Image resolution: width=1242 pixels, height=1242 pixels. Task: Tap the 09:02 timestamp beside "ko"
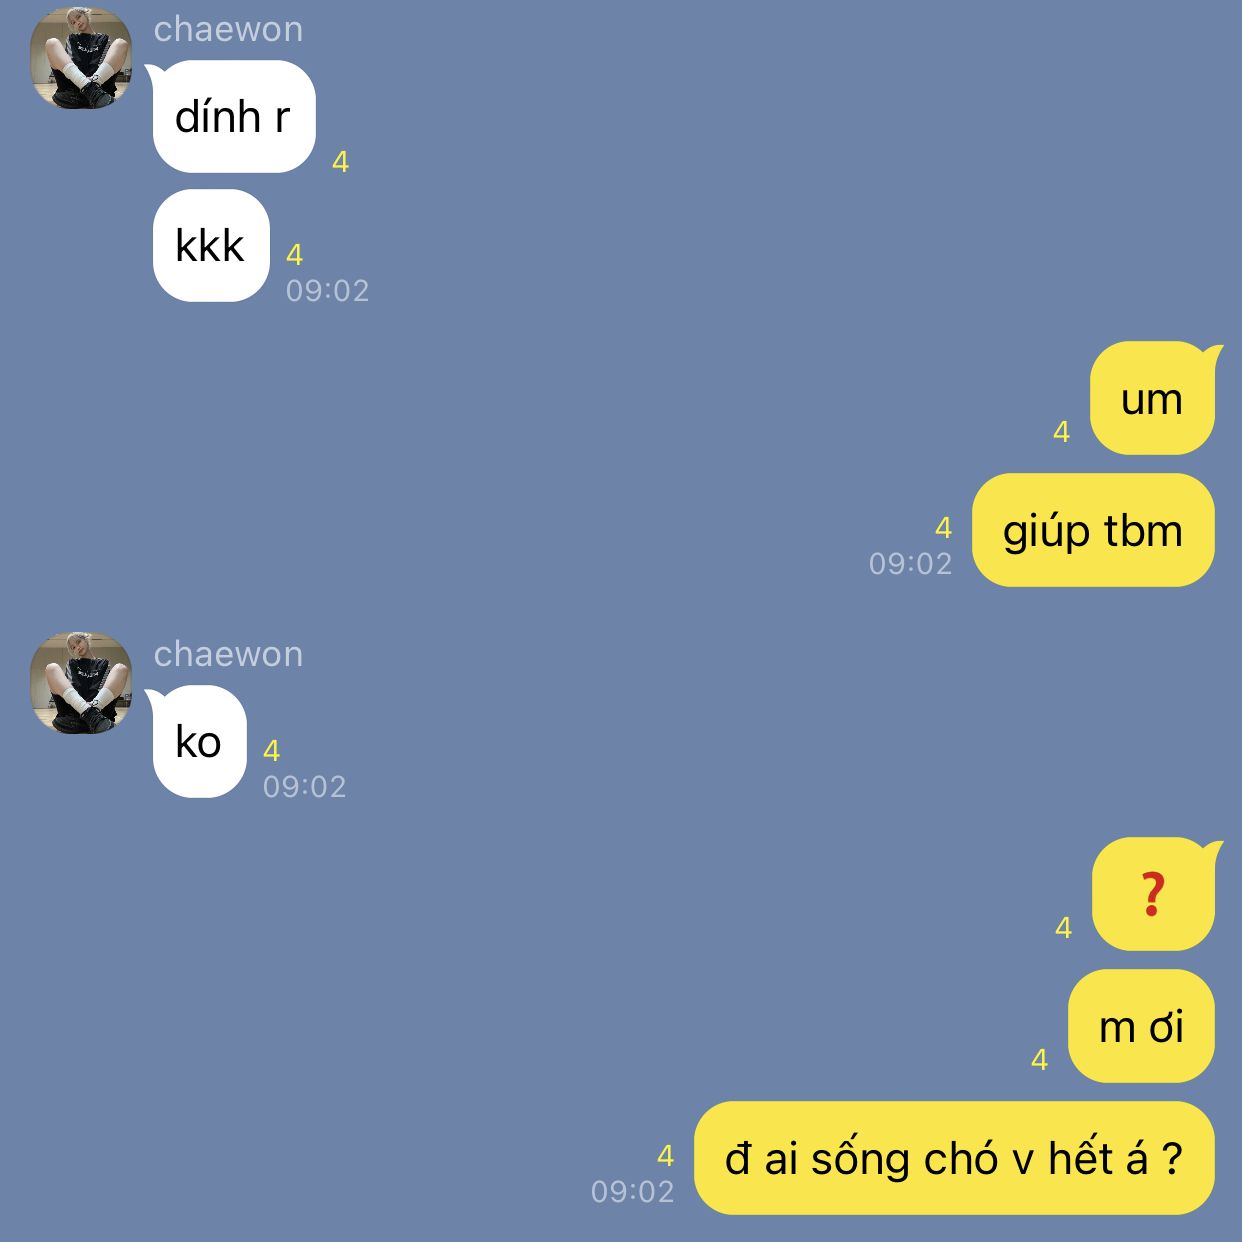tap(304, 787)
